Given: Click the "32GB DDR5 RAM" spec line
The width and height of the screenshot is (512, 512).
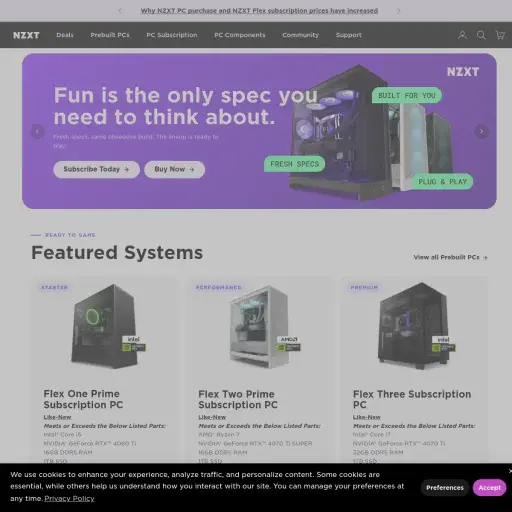Looking at the screenshot, I should pos(378,452).
